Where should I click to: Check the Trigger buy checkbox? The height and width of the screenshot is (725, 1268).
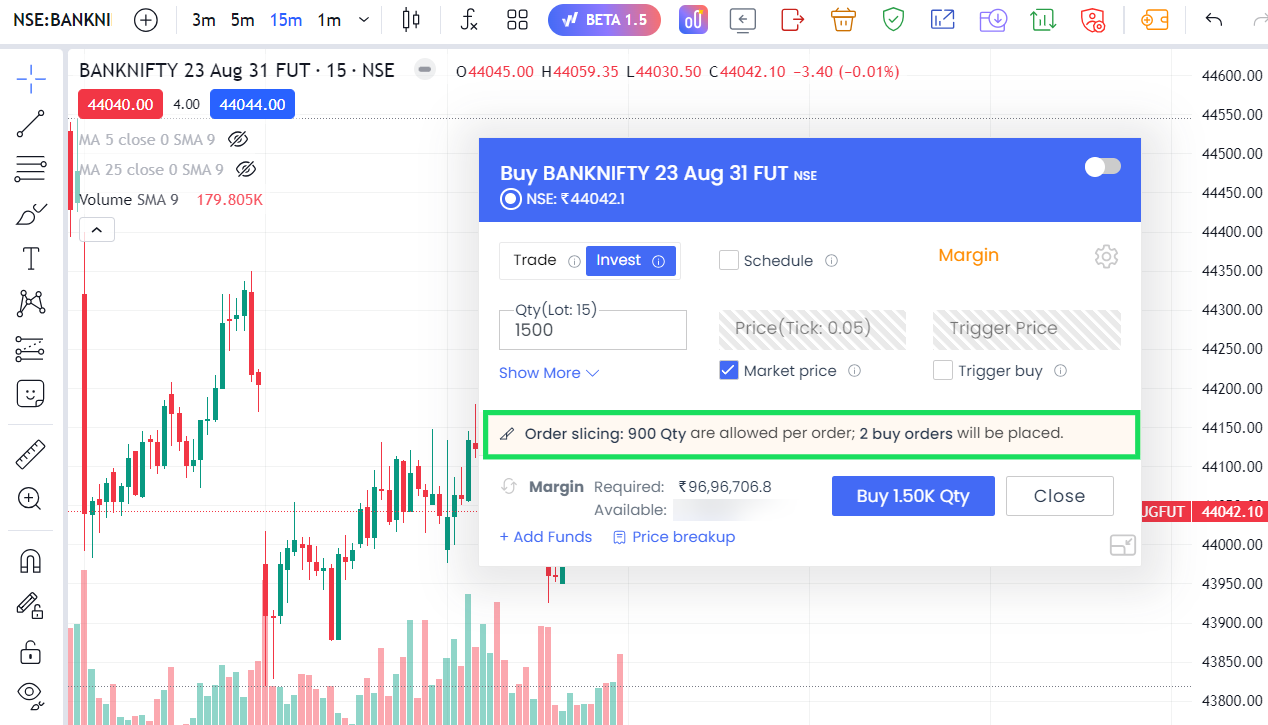click(x=943, y=370)
